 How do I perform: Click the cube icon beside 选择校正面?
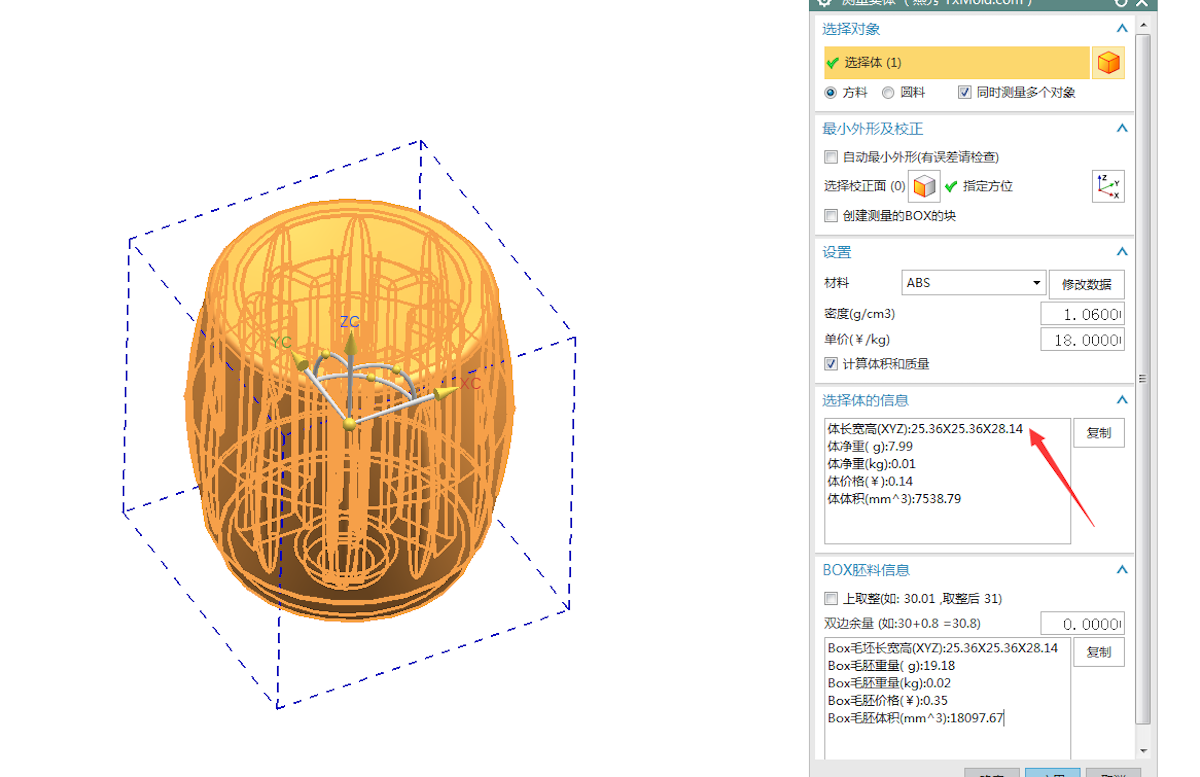(926, 186)
